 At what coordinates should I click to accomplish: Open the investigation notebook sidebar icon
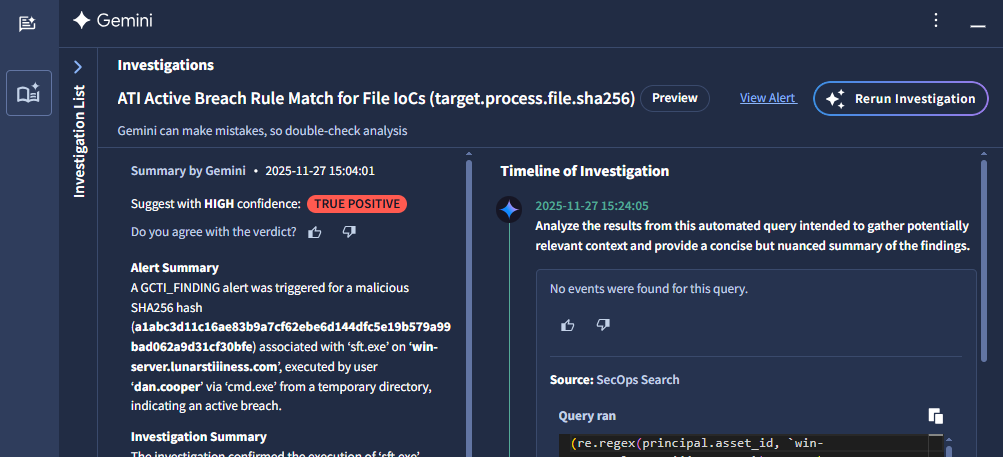[28, 93]
